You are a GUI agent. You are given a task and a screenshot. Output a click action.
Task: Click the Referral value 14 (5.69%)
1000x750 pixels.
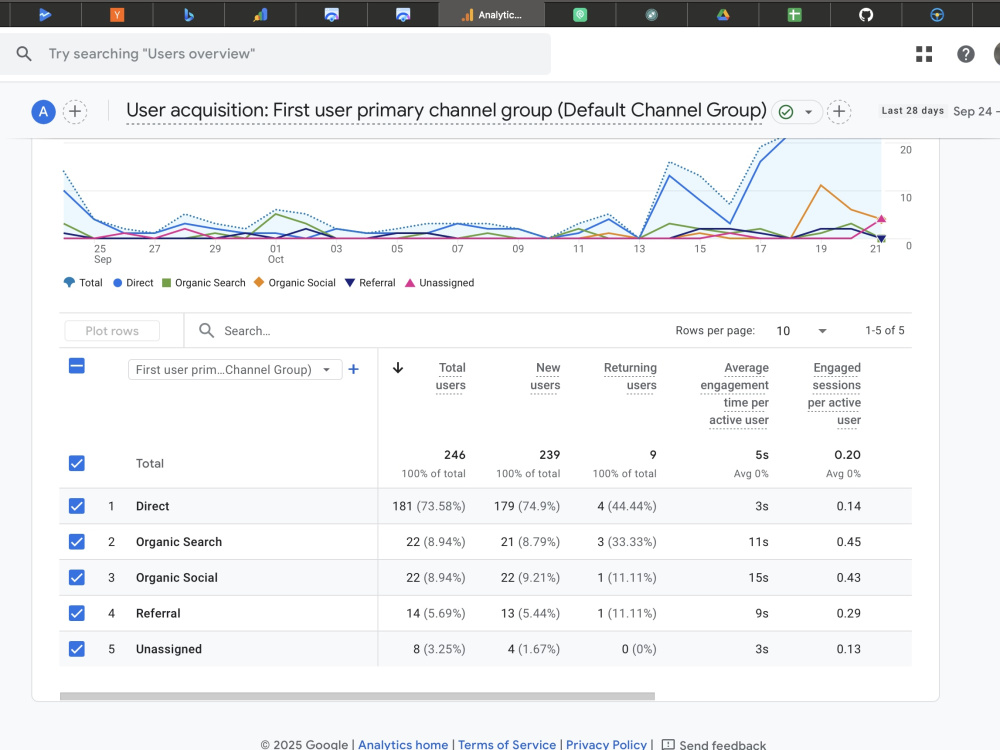tap(436, 613)
